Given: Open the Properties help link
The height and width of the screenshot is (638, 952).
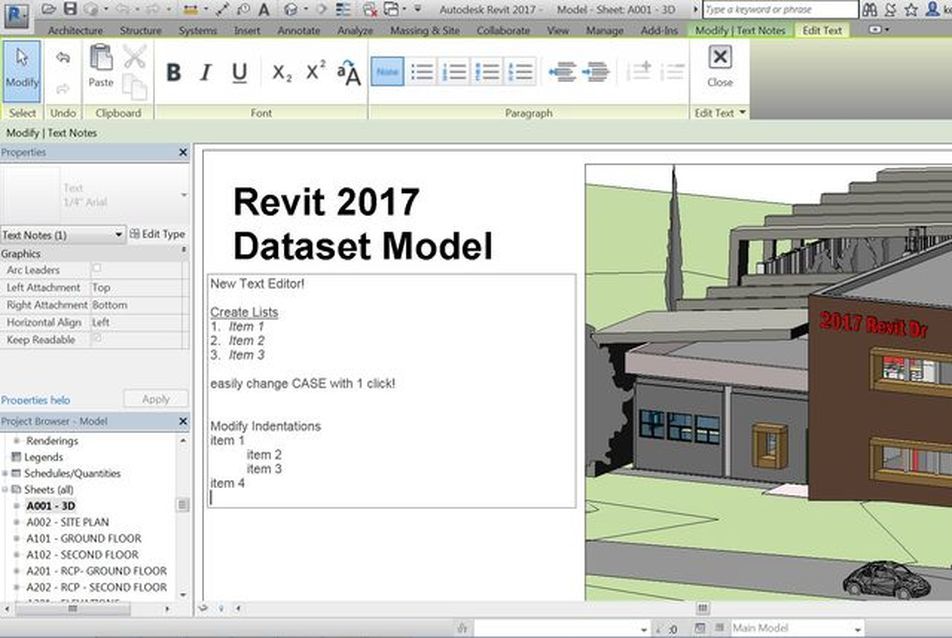Looking at the screenshot, I should [35, 400].
